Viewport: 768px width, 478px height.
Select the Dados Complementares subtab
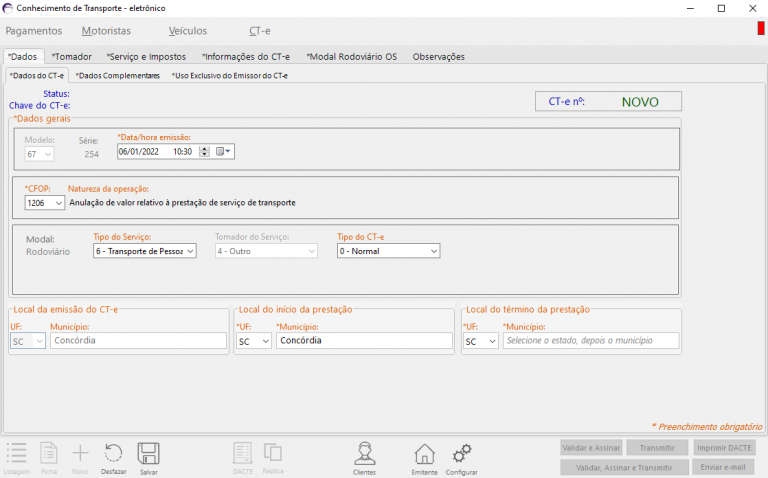tap(117, 76)
